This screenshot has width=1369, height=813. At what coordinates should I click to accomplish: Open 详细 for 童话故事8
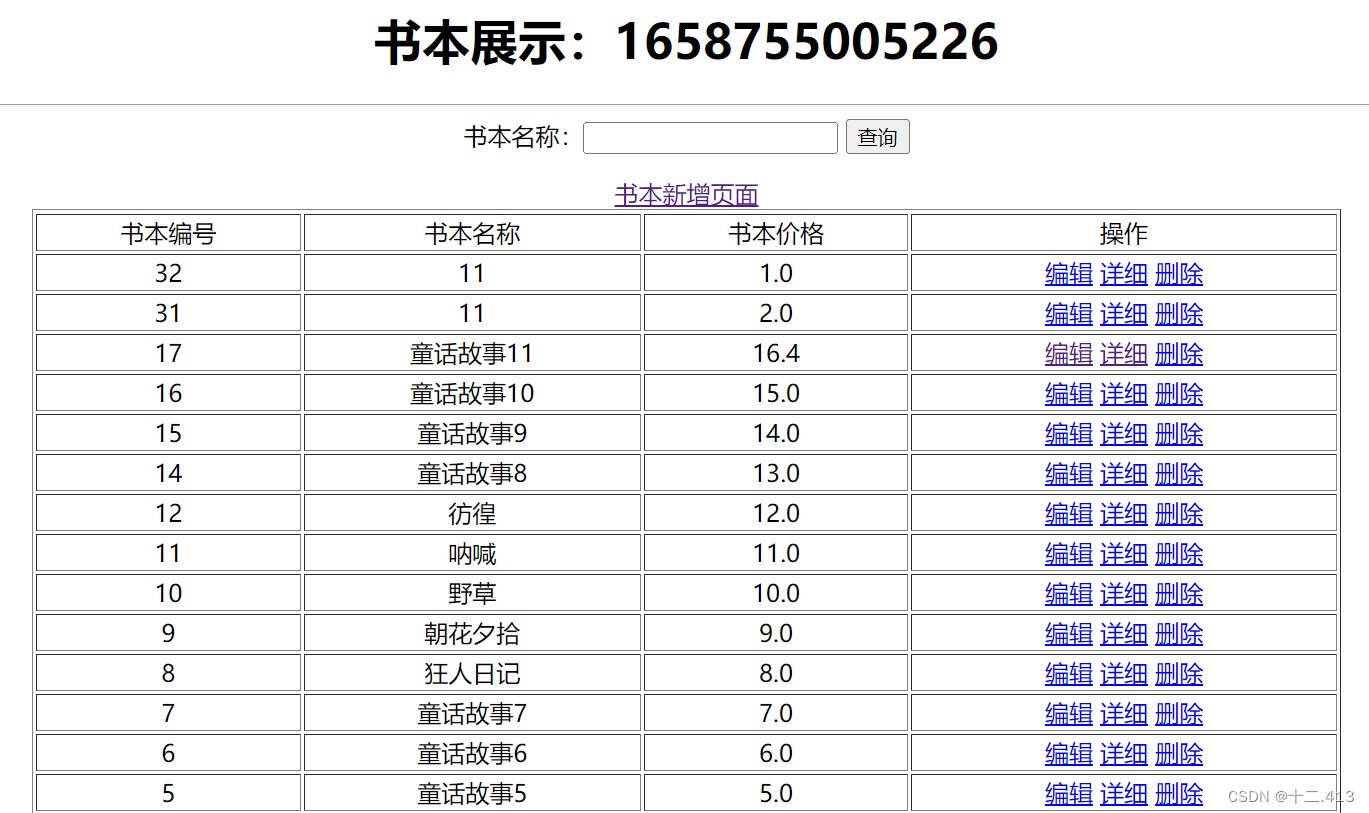point(1124,474)
